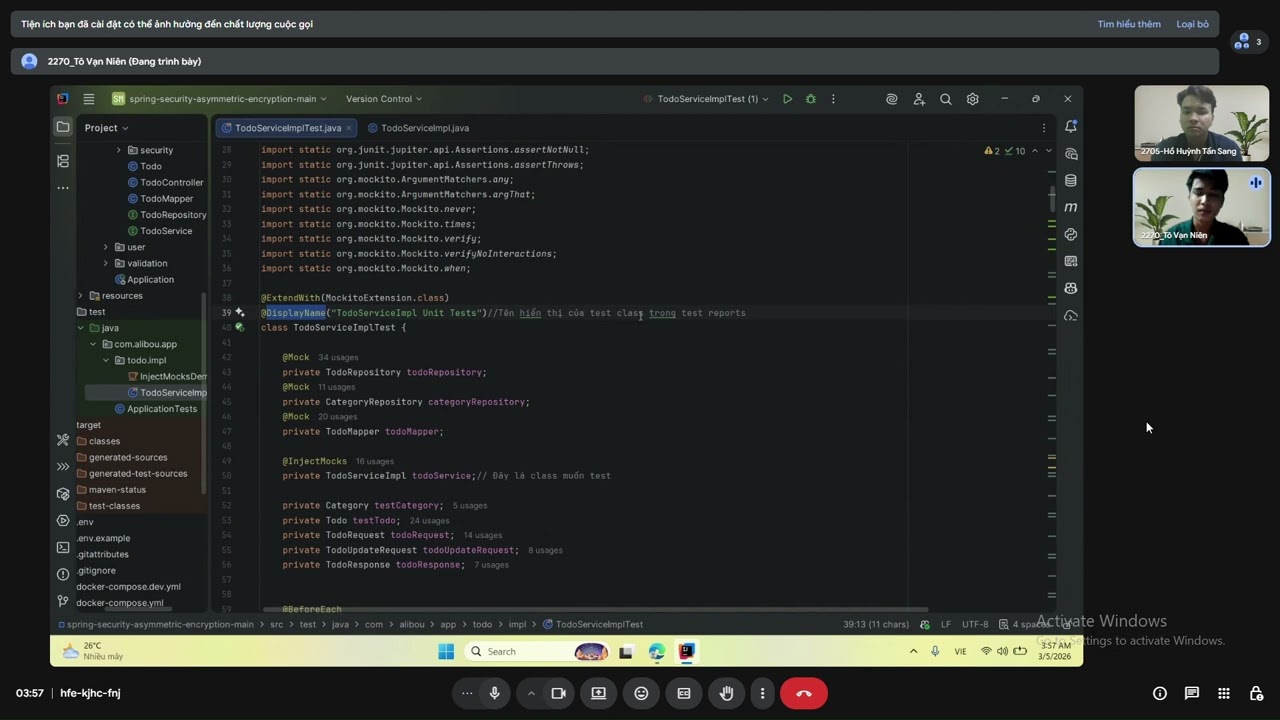Turn off camera in Meet controls
The height and width of the screenshot is (720, 1280).
pos(558,693)
